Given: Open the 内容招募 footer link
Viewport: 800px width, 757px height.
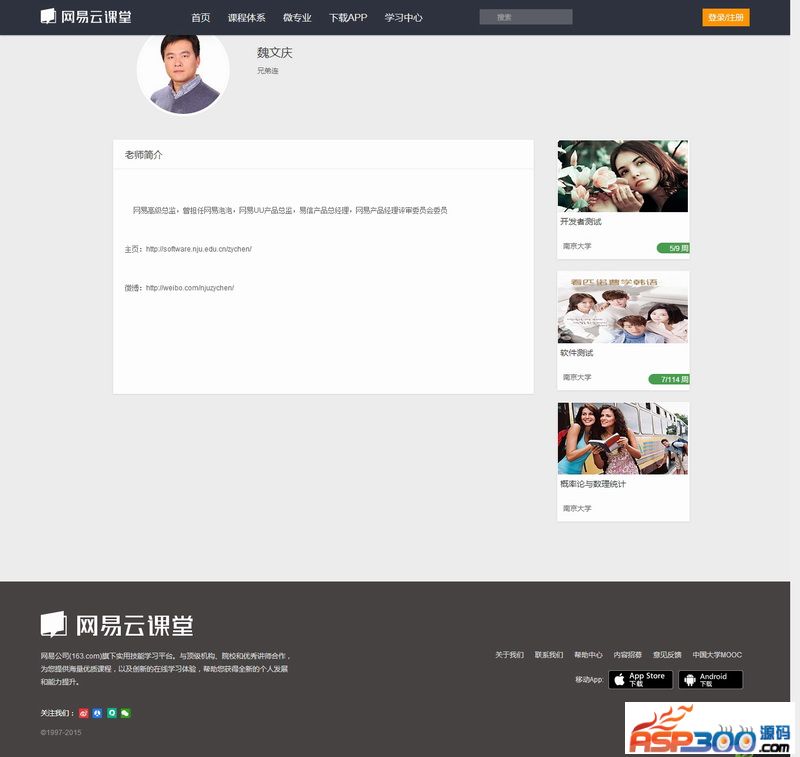Looking at the screenshot, I should coord(628,654).
